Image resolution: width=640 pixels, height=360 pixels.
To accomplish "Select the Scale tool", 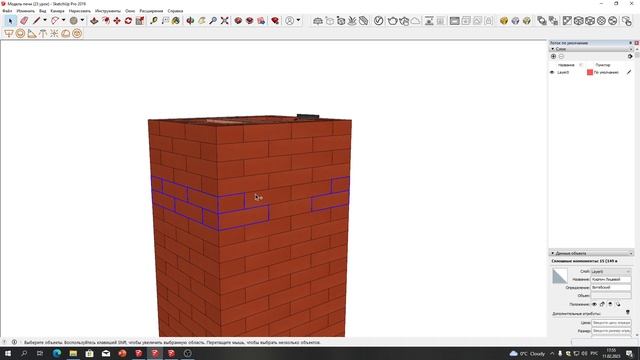I will [x=140, y=20].
